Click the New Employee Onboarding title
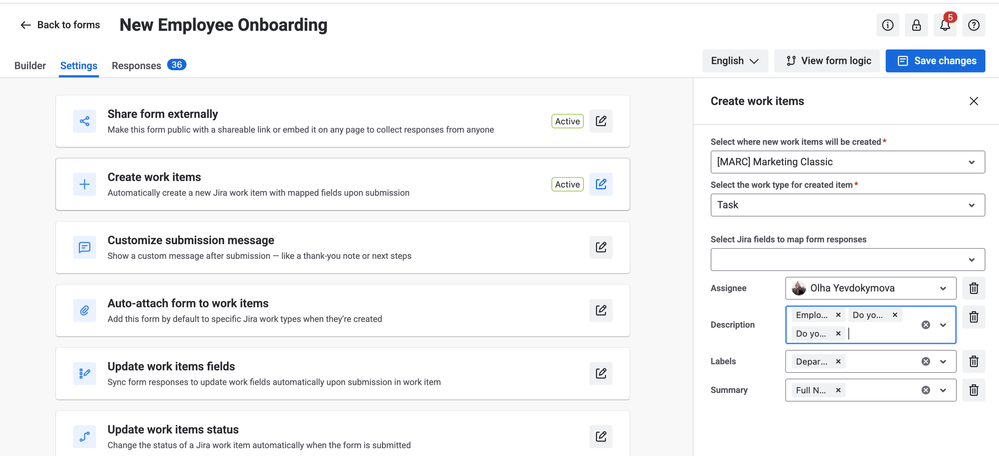The width and height of the screenshot is (999, 456). [x=224, y=25]
